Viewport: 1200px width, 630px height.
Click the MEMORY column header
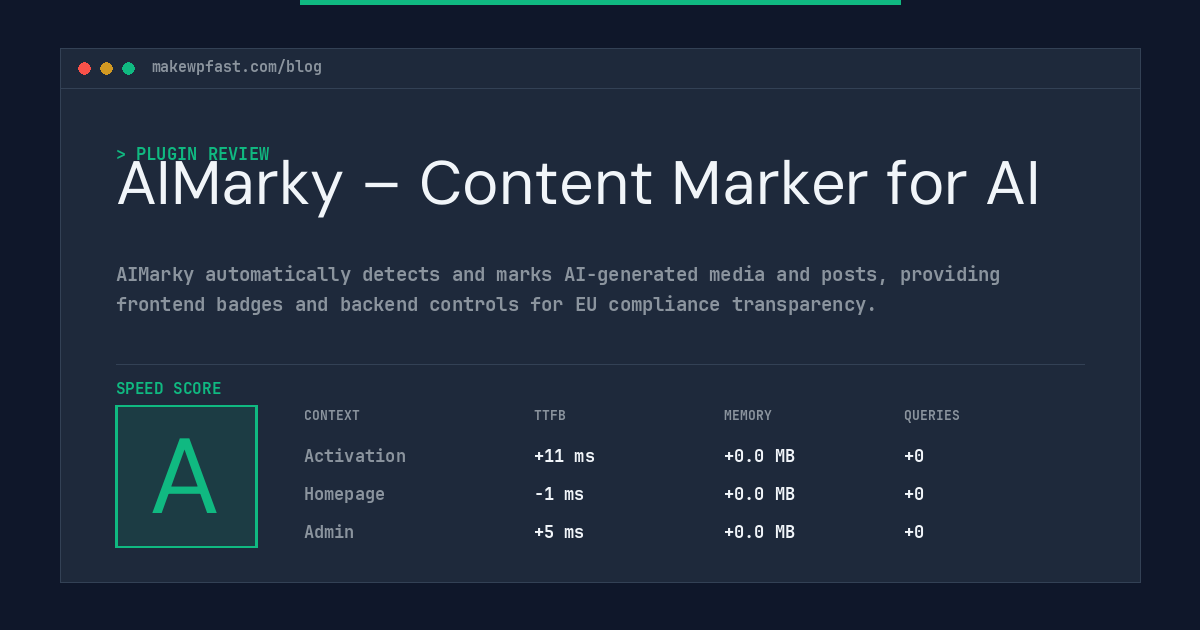[748, 416]
